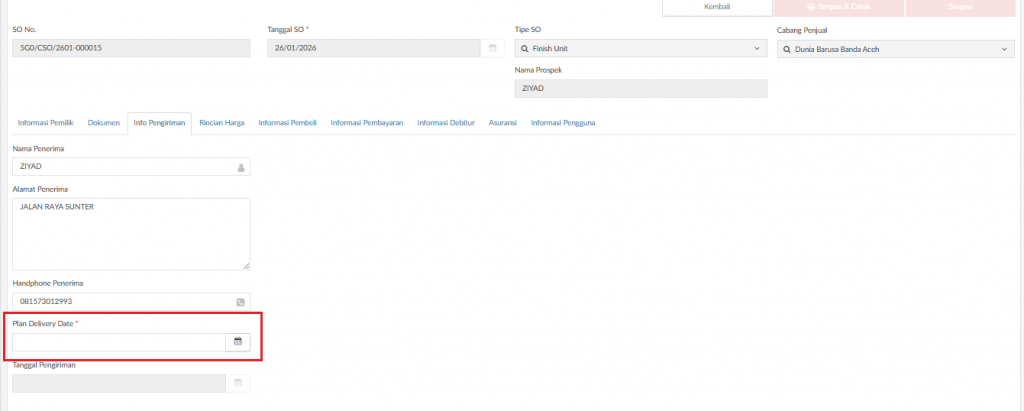Click into the Plan Delivery Date field
Viewport: 1024px width, 411px height.
coord(118,342)
